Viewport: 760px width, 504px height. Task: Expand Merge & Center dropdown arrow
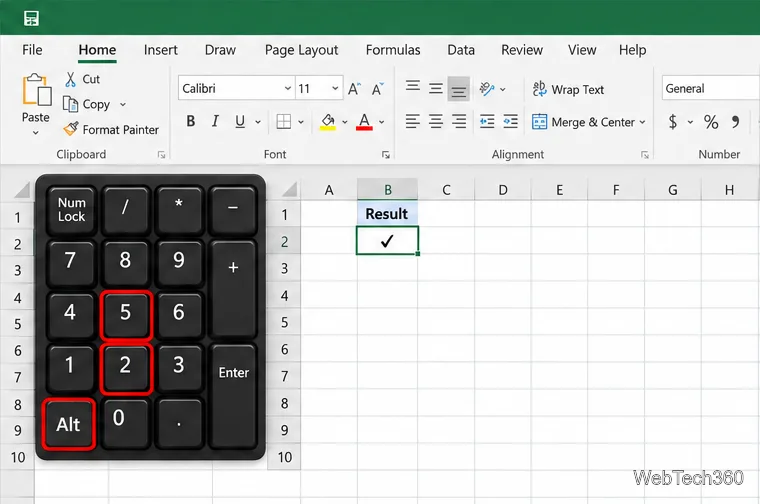(x=642, y=122)
